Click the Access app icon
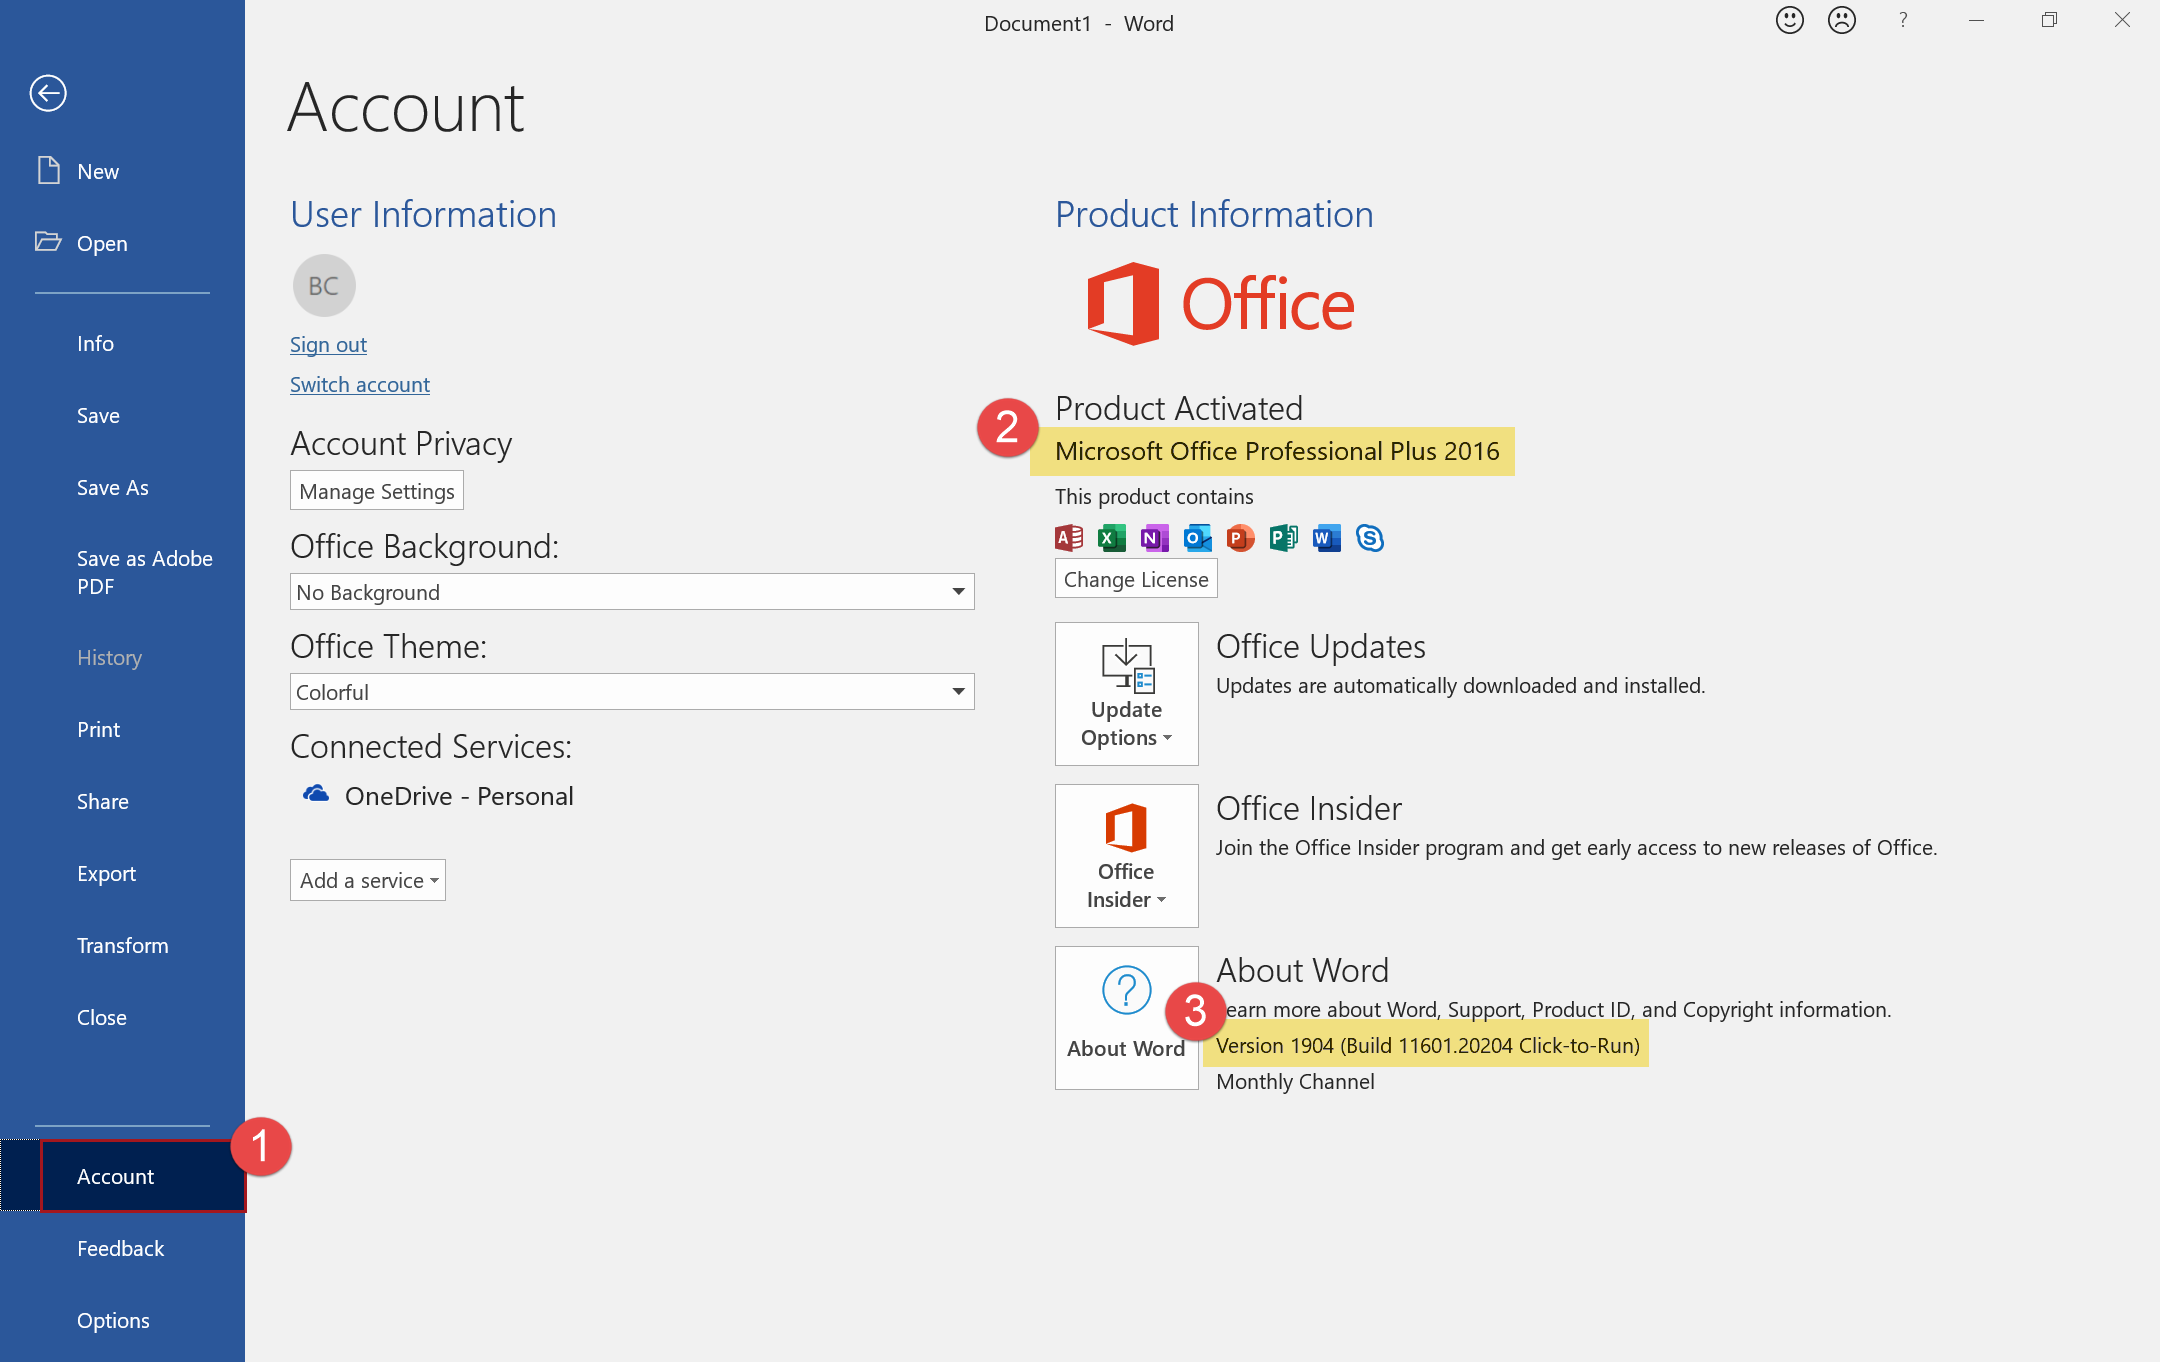 [x=1069, y=538]
